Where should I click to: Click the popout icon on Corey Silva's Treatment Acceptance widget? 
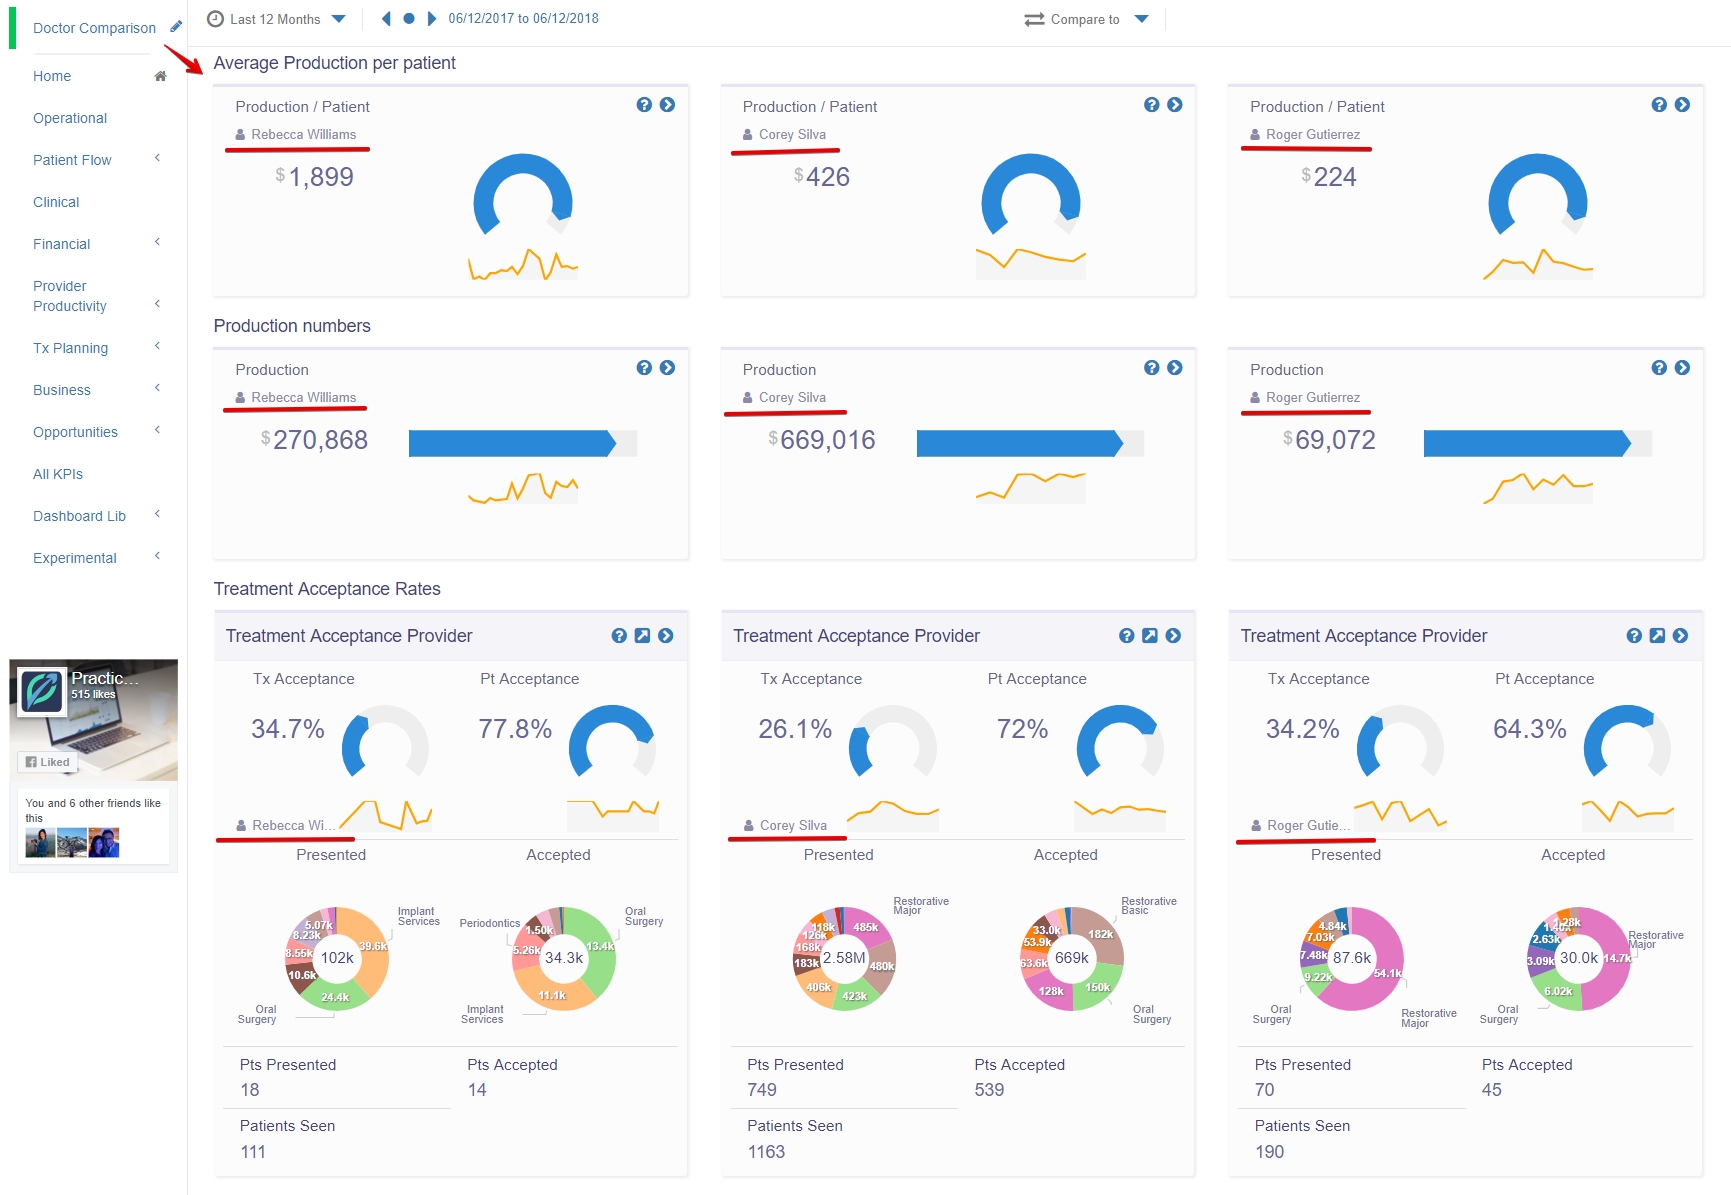point(1151,635)
